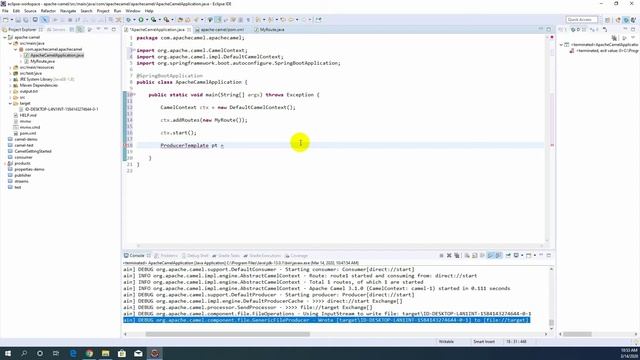Click Minimize in Project Explorer panel
Screen dimensions: 640x360
106,29
